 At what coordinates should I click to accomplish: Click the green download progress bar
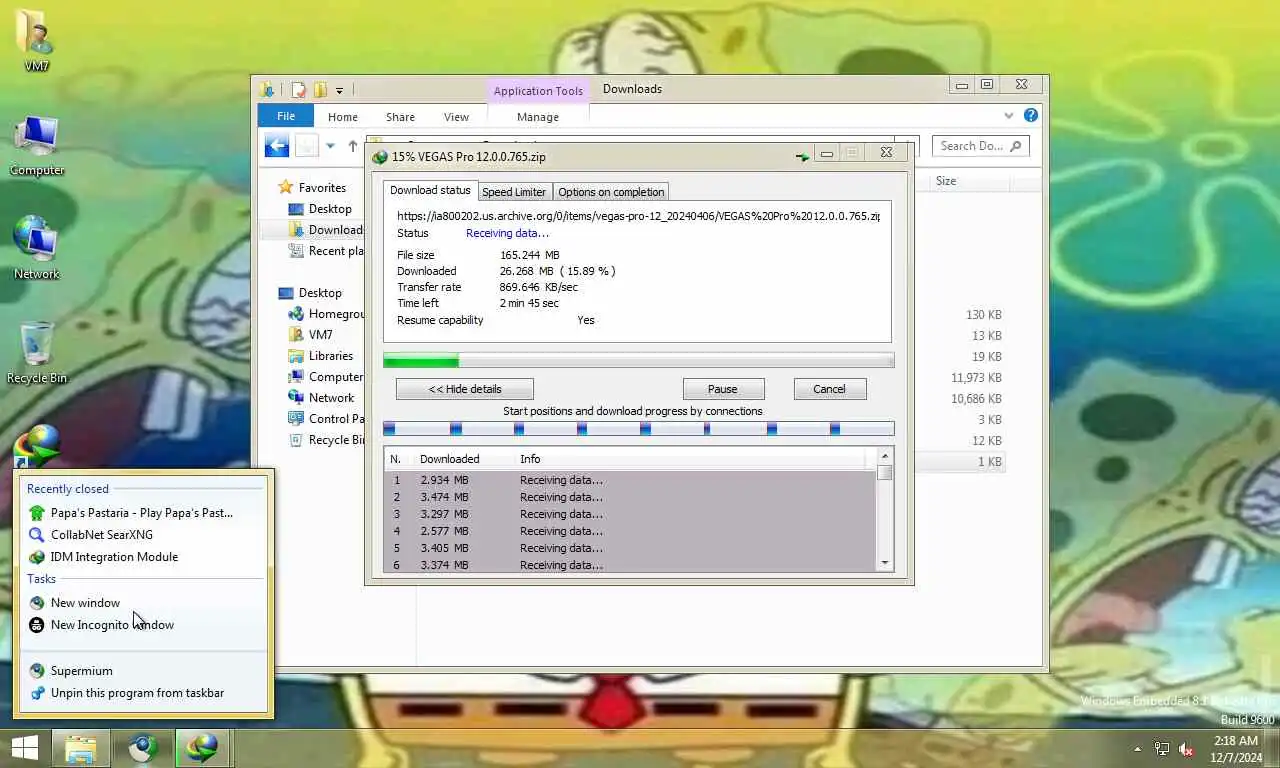coord(639,360)
